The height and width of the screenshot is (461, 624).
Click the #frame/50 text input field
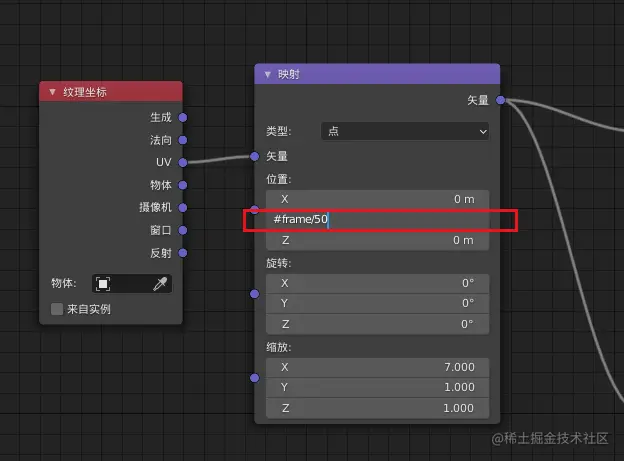pyautogui.click(x=377, y=219)
